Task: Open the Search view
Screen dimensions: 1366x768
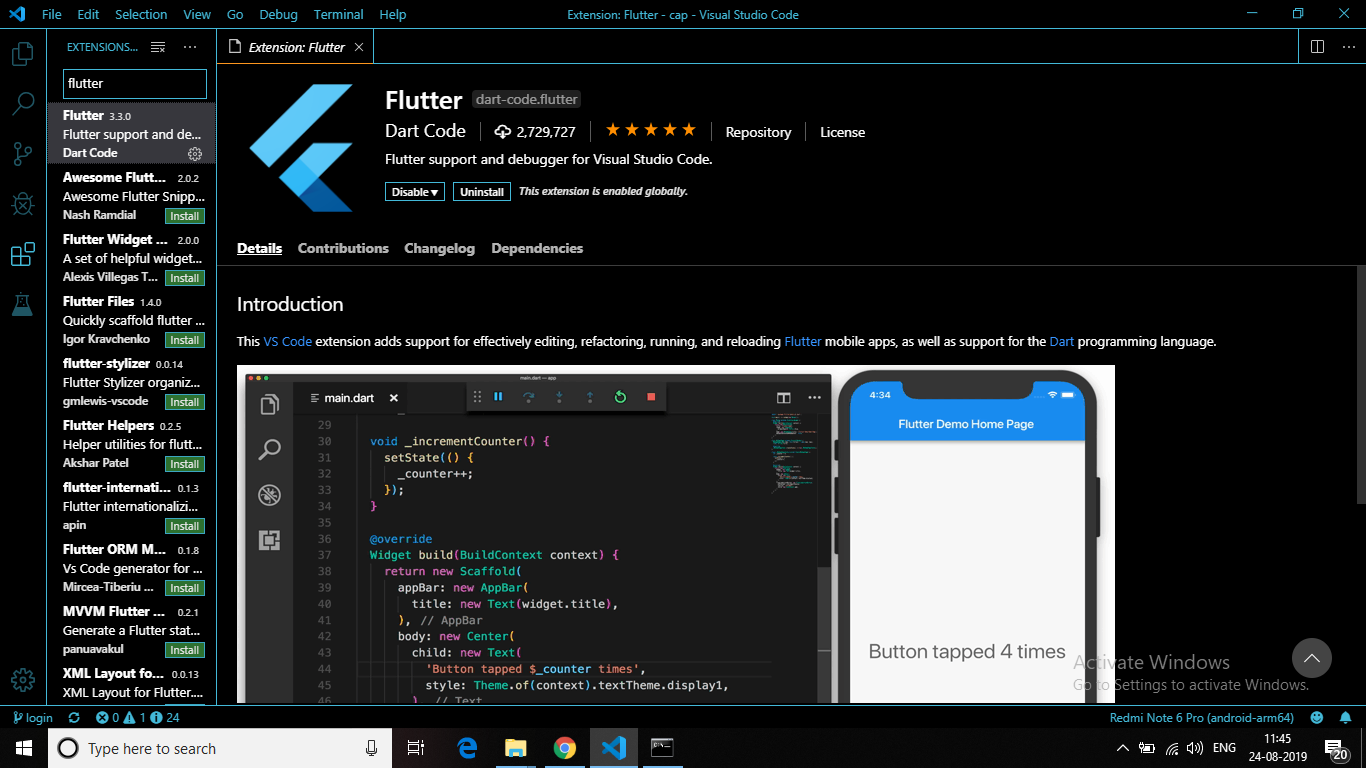Action: (x=22, y=103)
